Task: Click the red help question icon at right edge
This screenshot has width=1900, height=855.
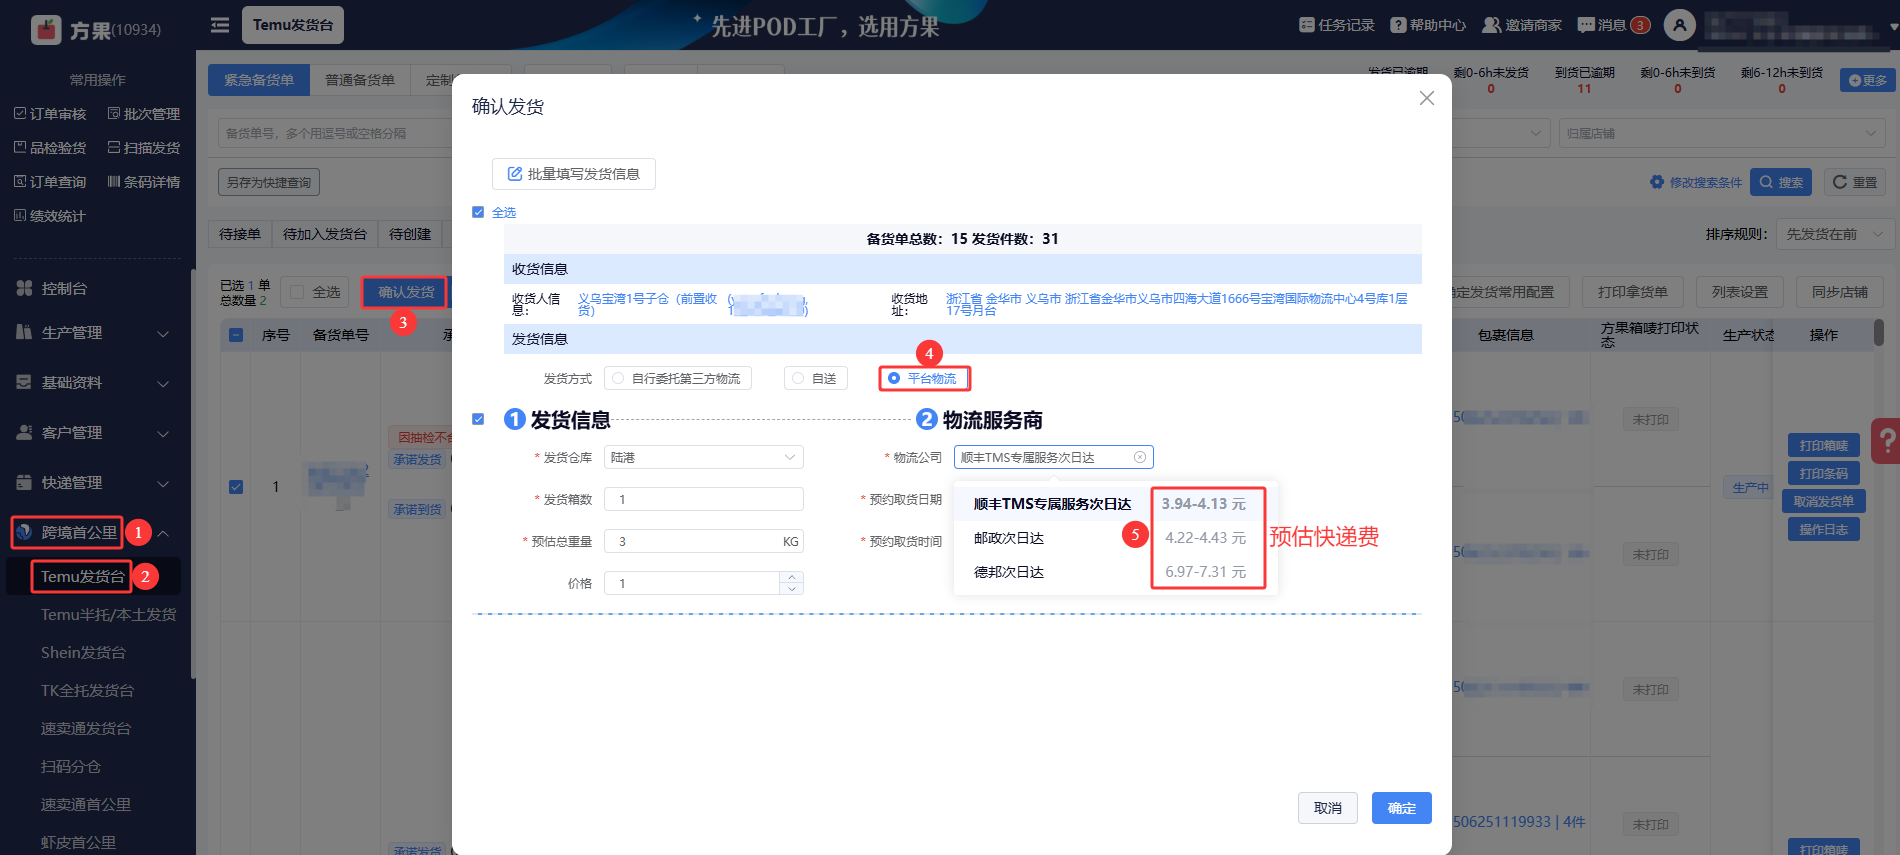Action: (1886, 440)
